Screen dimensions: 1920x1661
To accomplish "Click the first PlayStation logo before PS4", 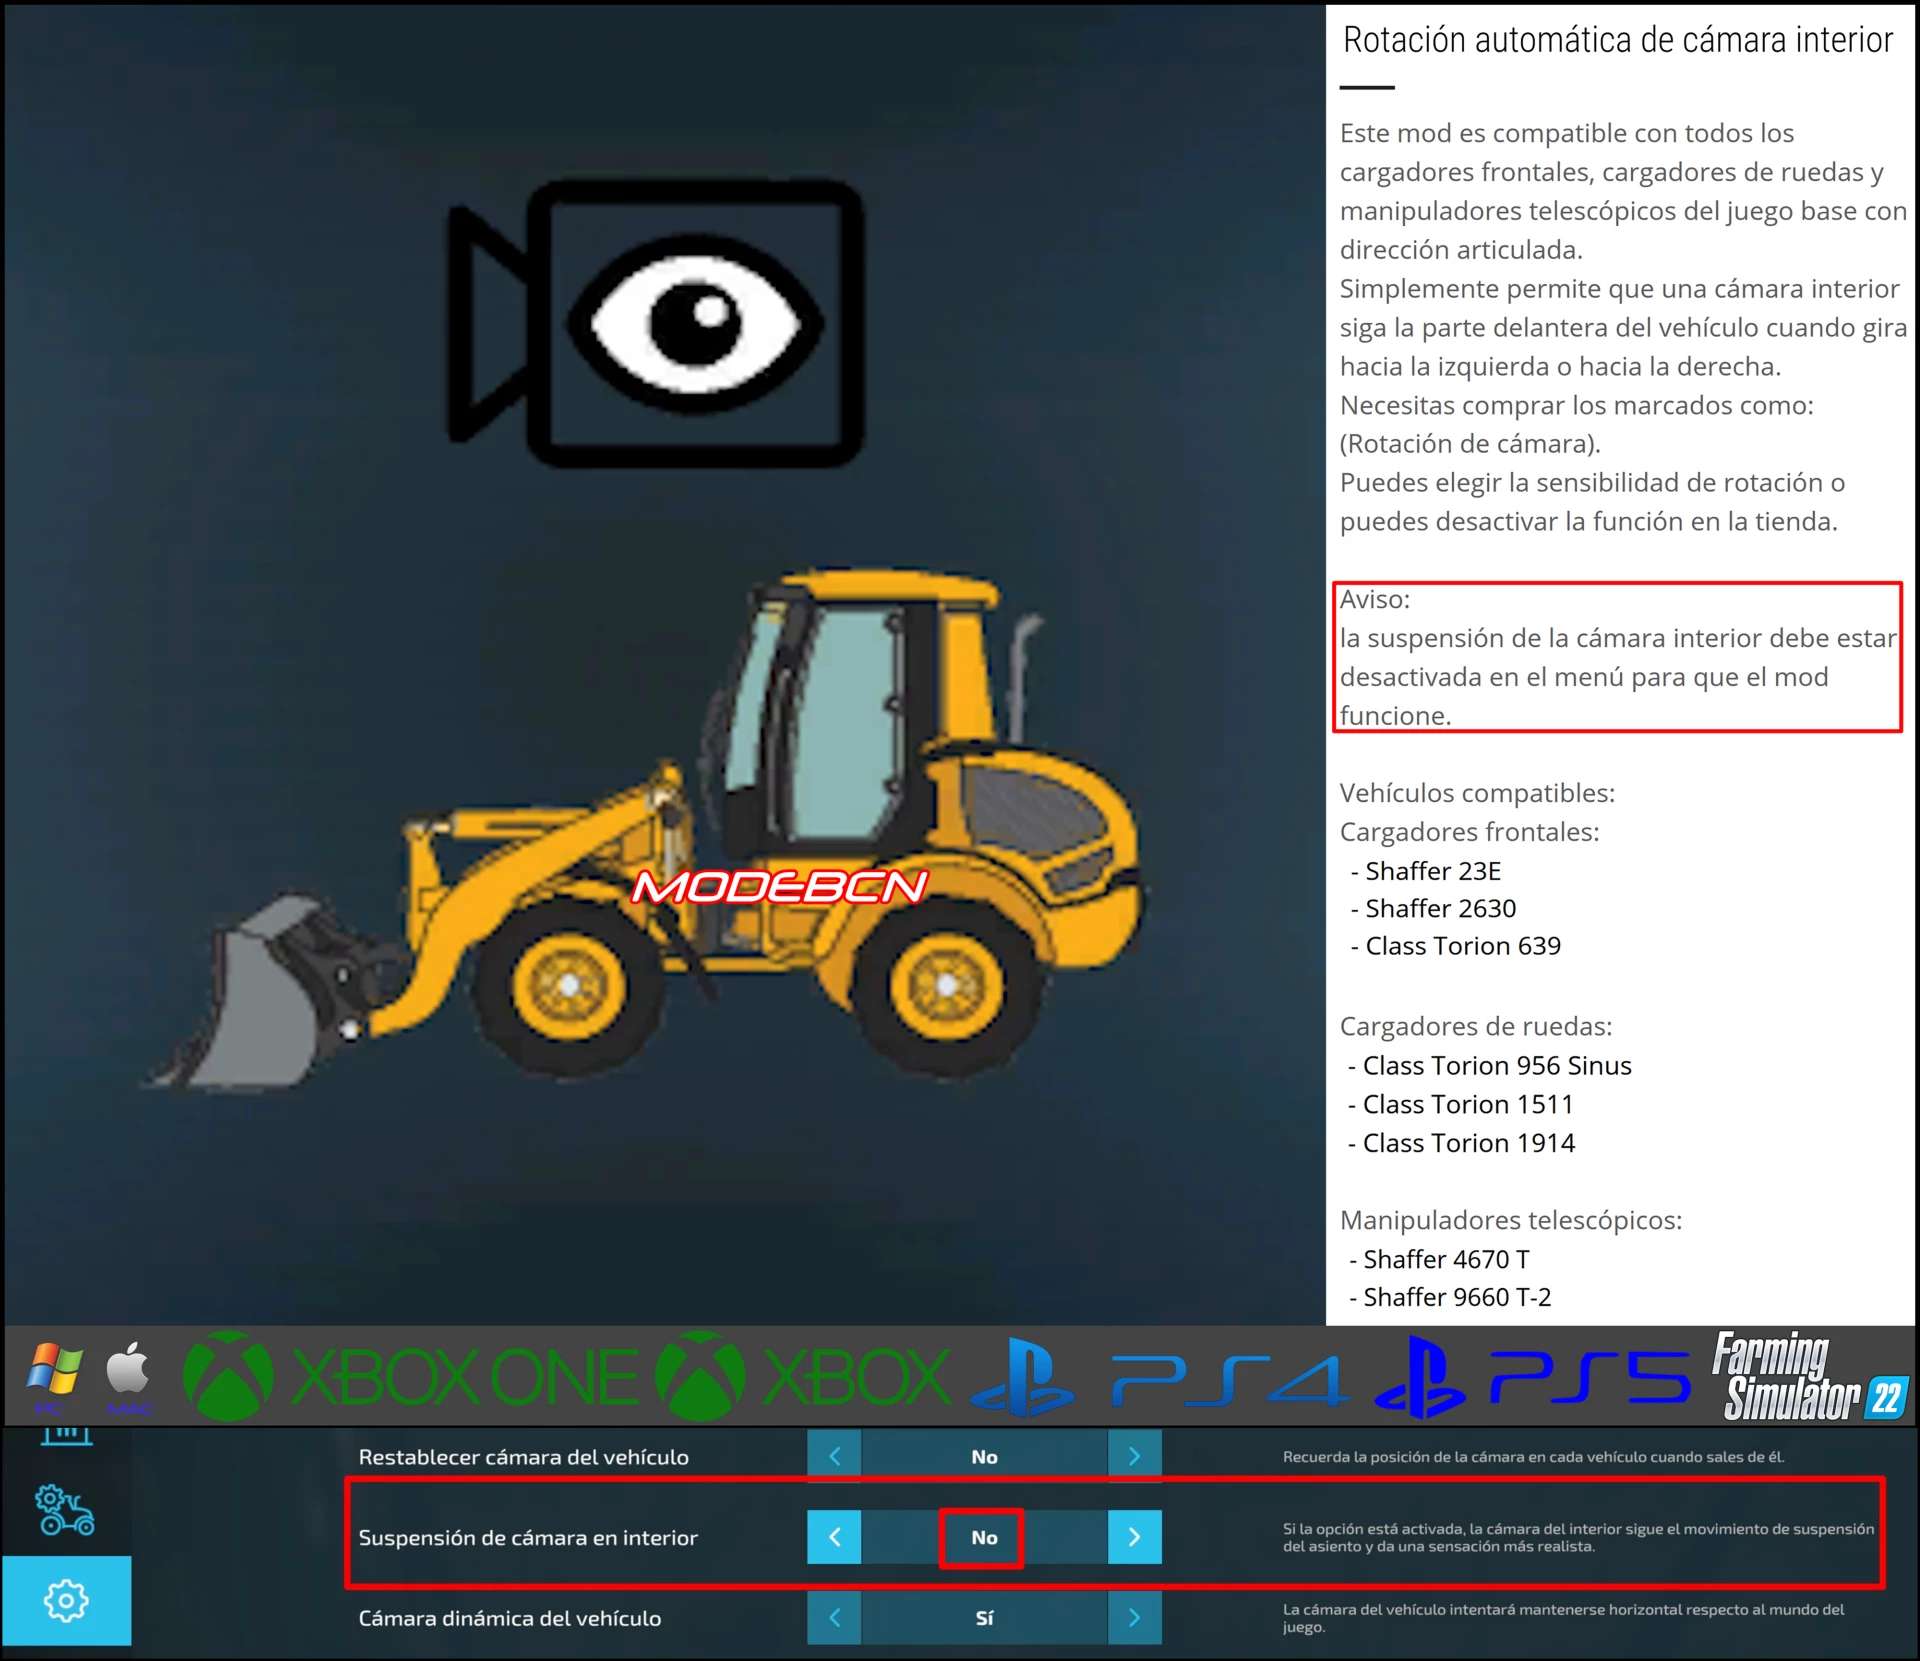I will click(1023, 1377).
